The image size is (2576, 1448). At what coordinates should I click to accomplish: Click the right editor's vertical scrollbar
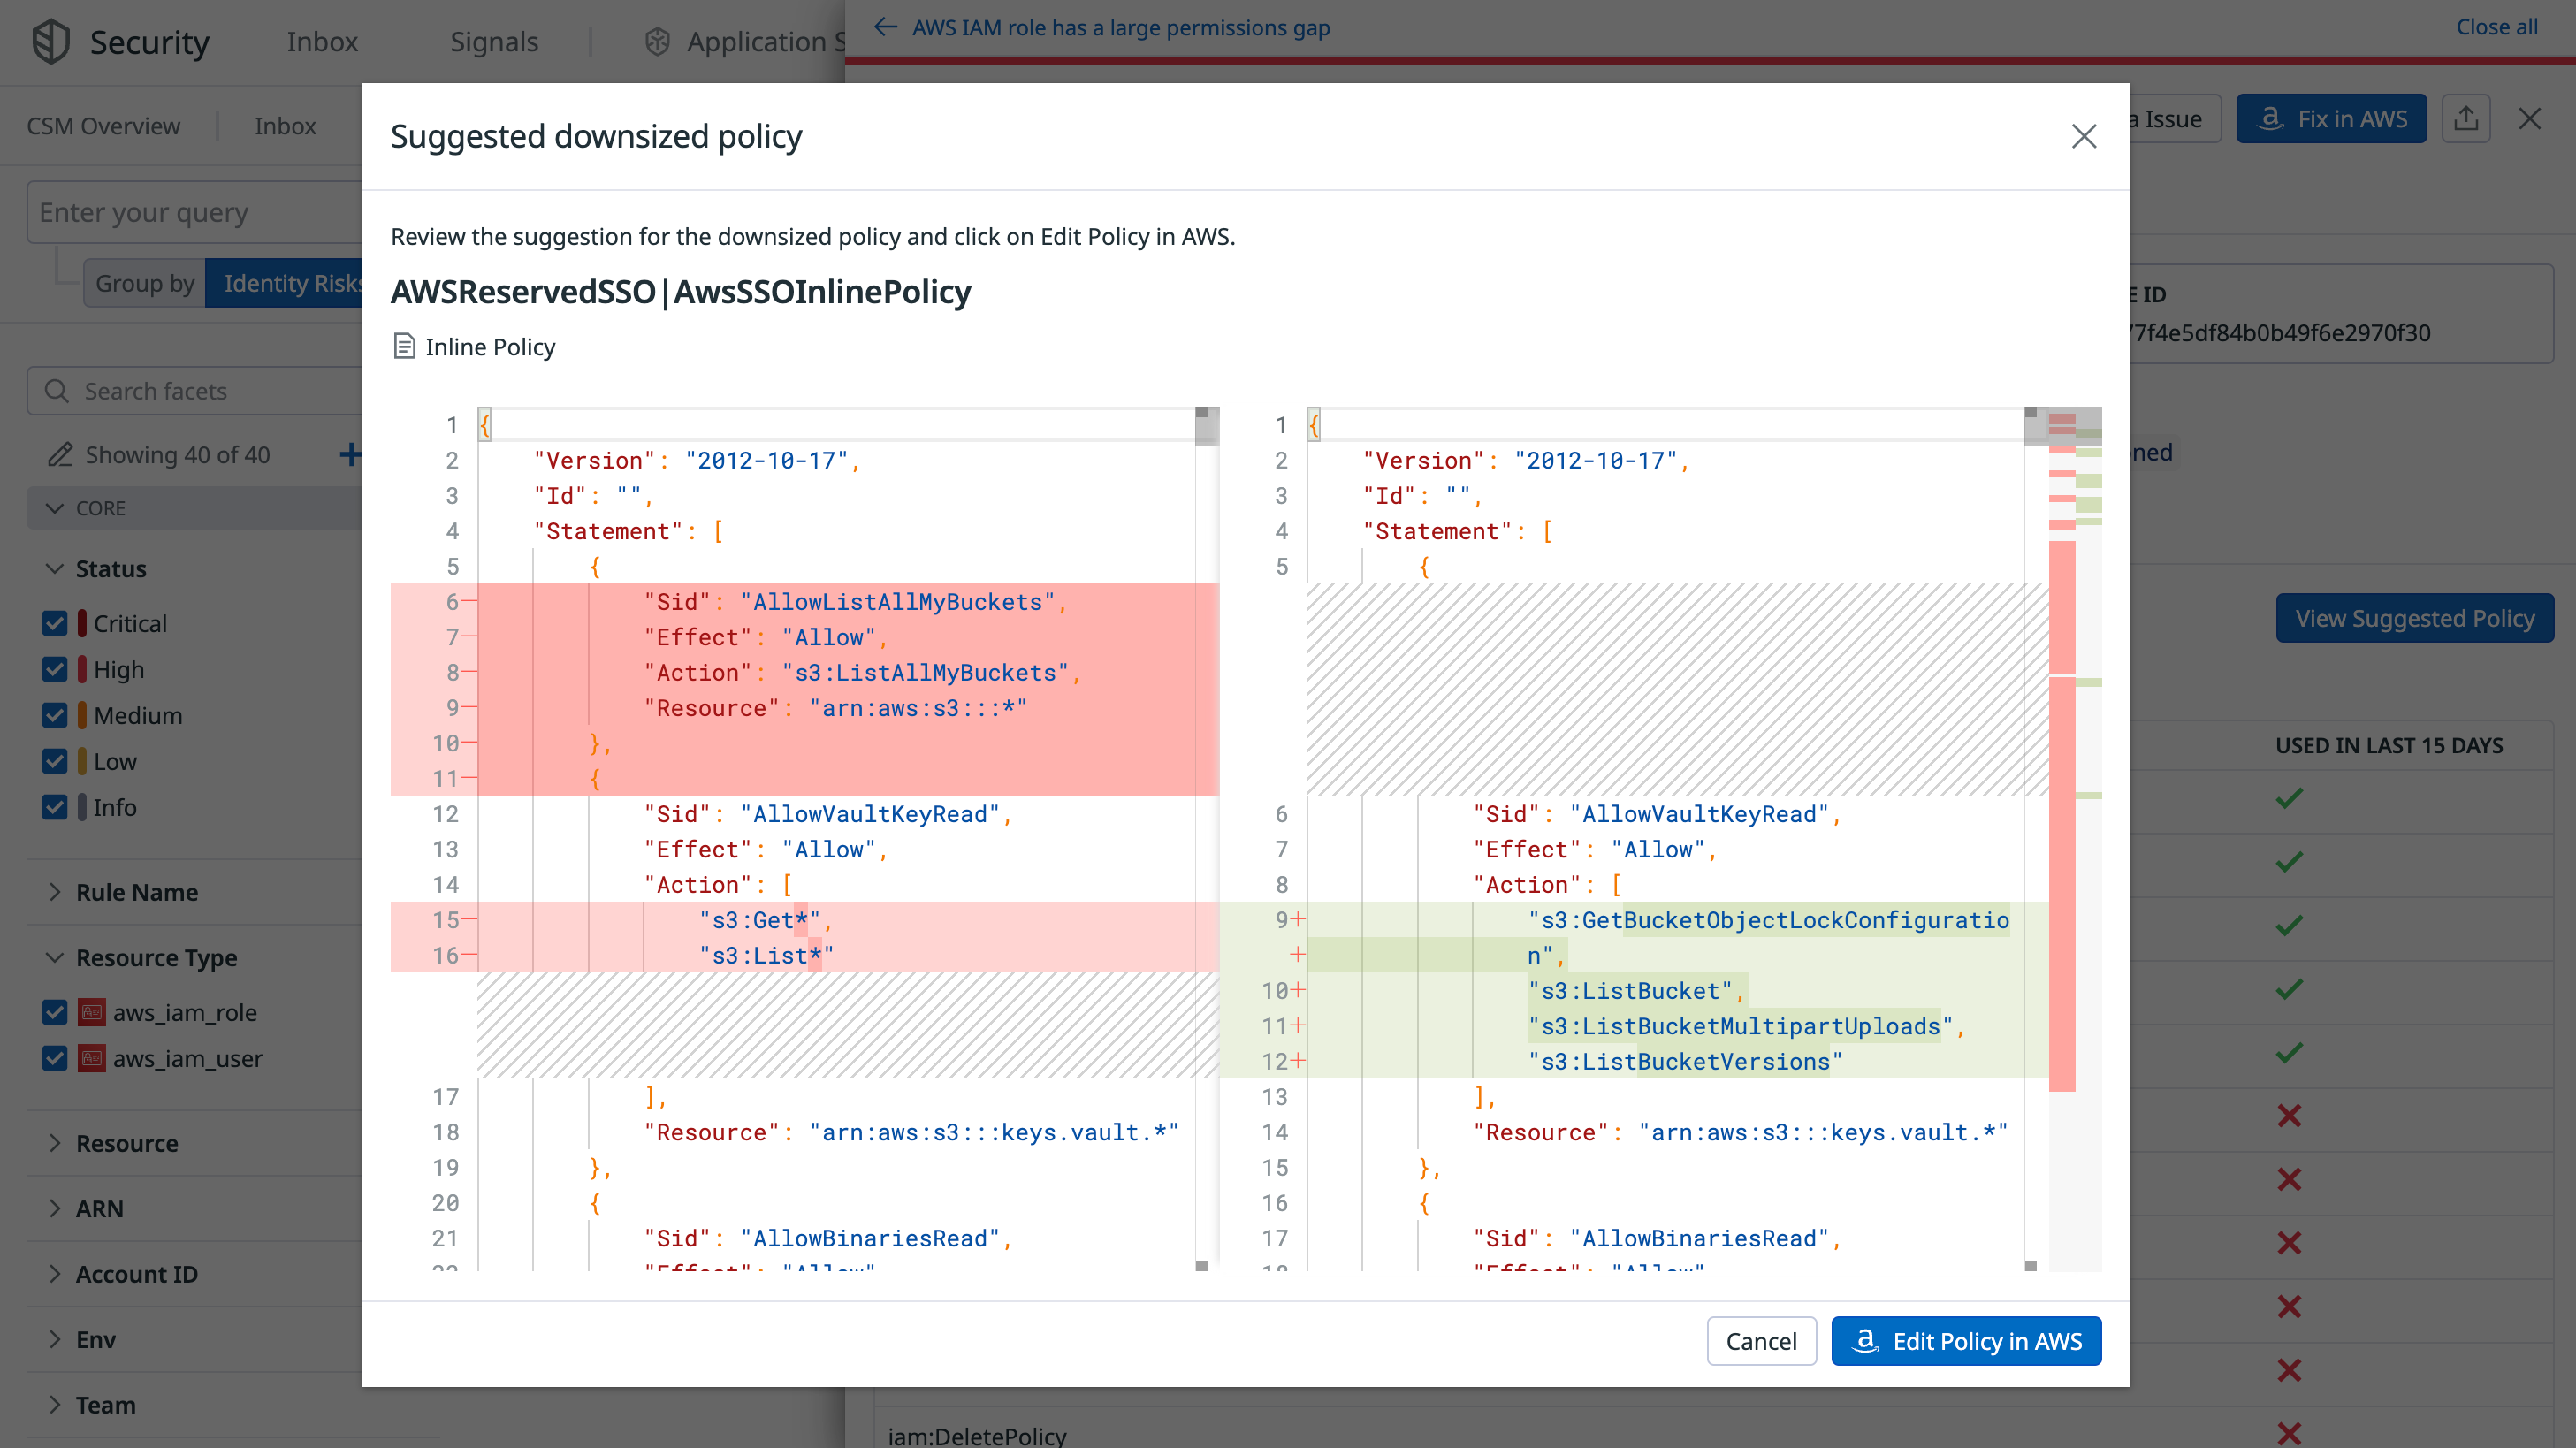(2036, 840)
